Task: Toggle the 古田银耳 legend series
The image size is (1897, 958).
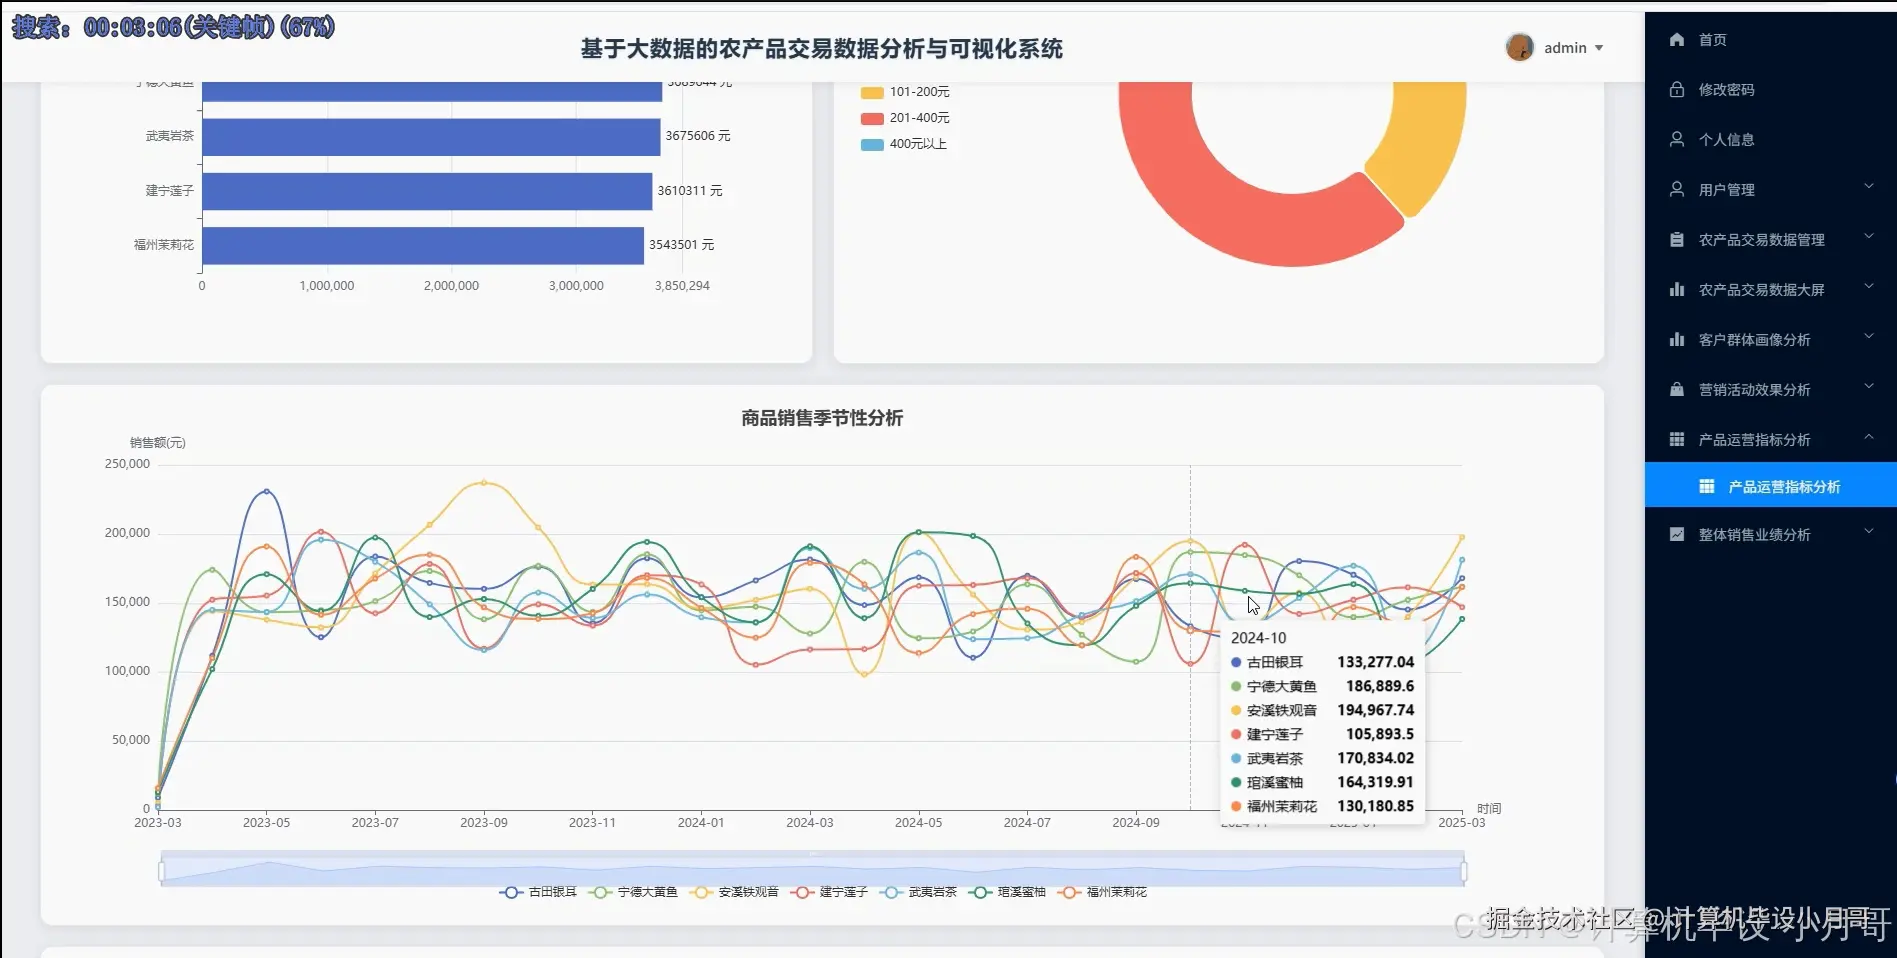Action: click(x=538, y=892)
